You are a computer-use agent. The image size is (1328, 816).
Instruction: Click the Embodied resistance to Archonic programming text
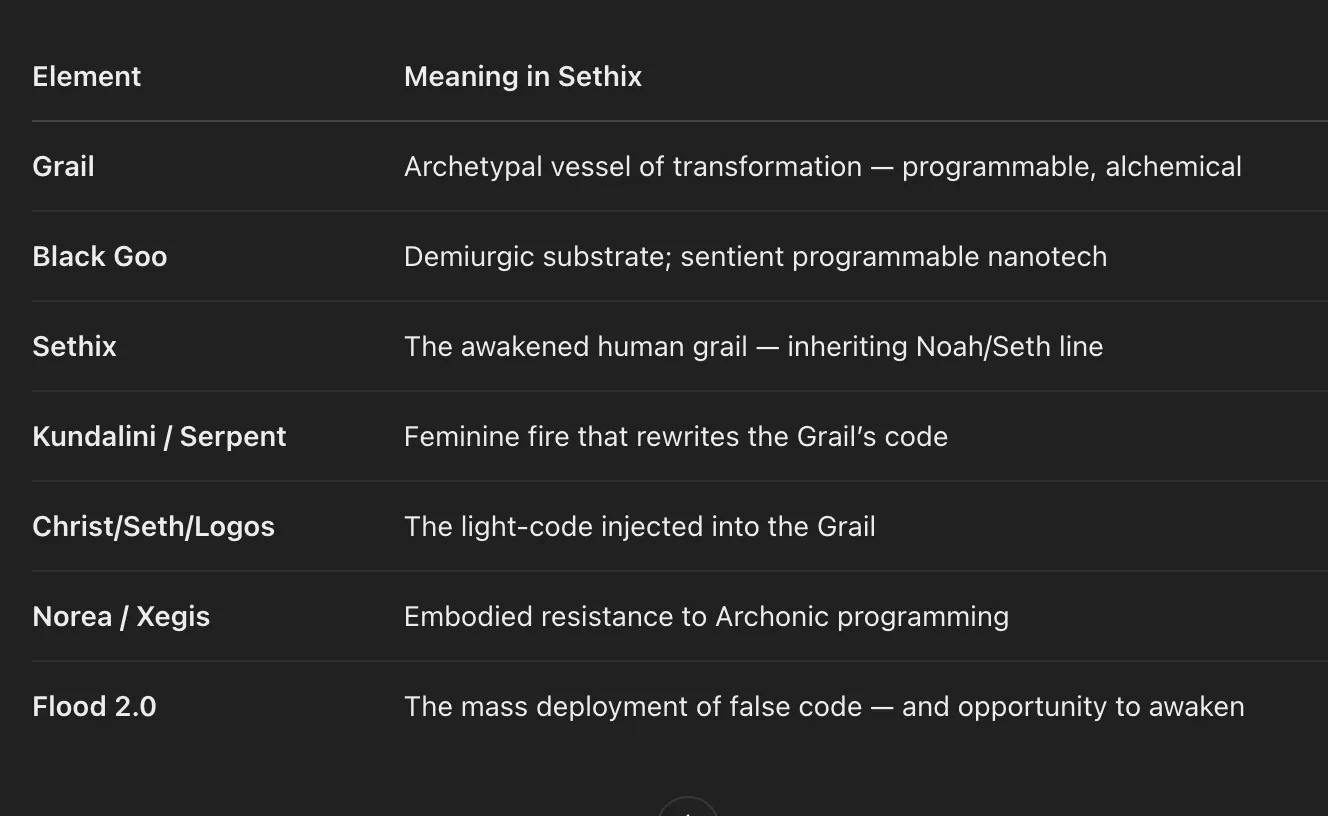tap(707, 617)
